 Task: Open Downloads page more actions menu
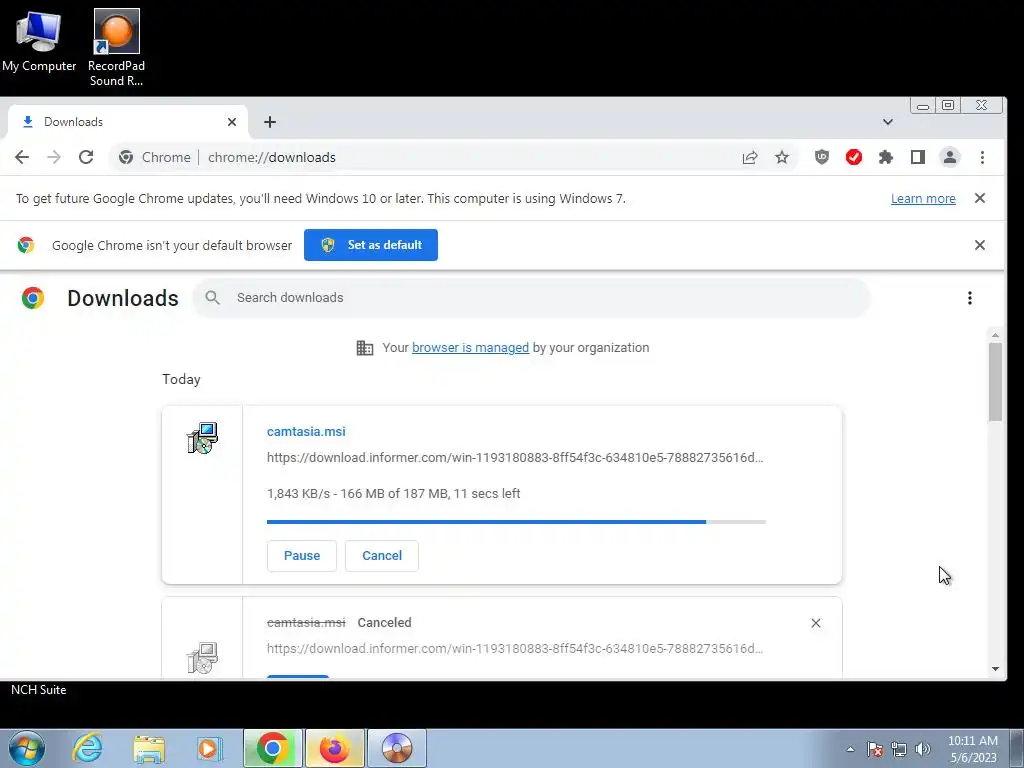970,298
